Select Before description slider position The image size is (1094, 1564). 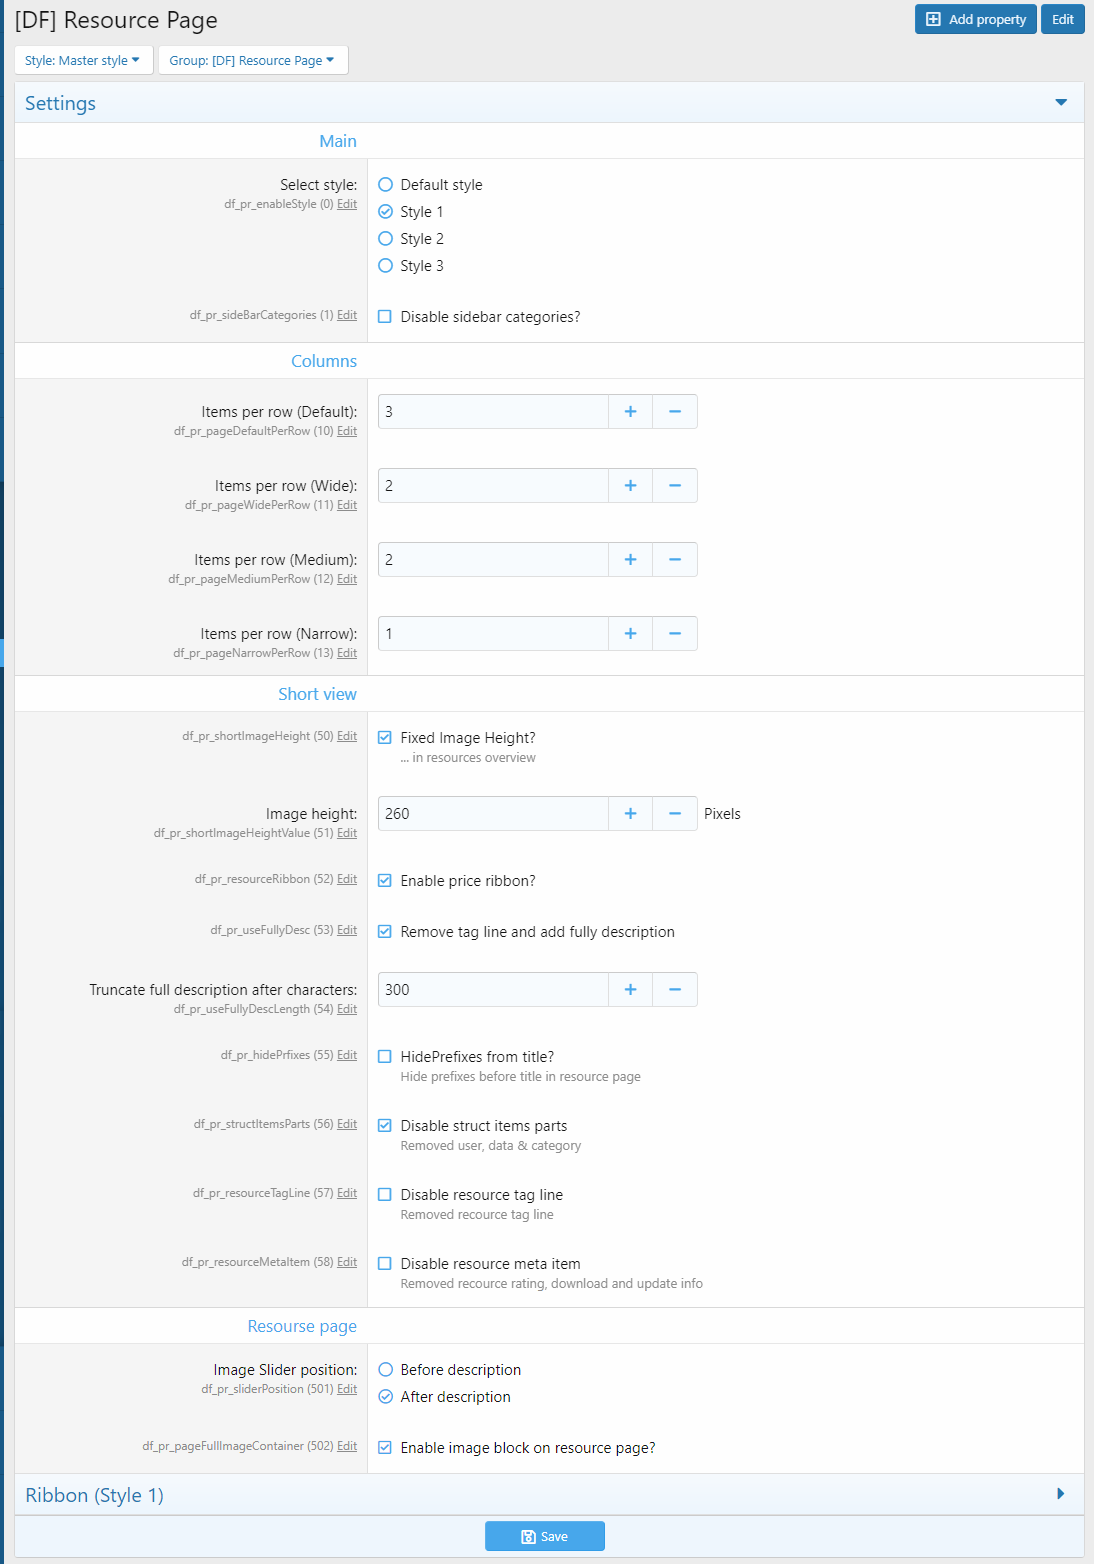pyautogui.click(x=386, y=1370)
